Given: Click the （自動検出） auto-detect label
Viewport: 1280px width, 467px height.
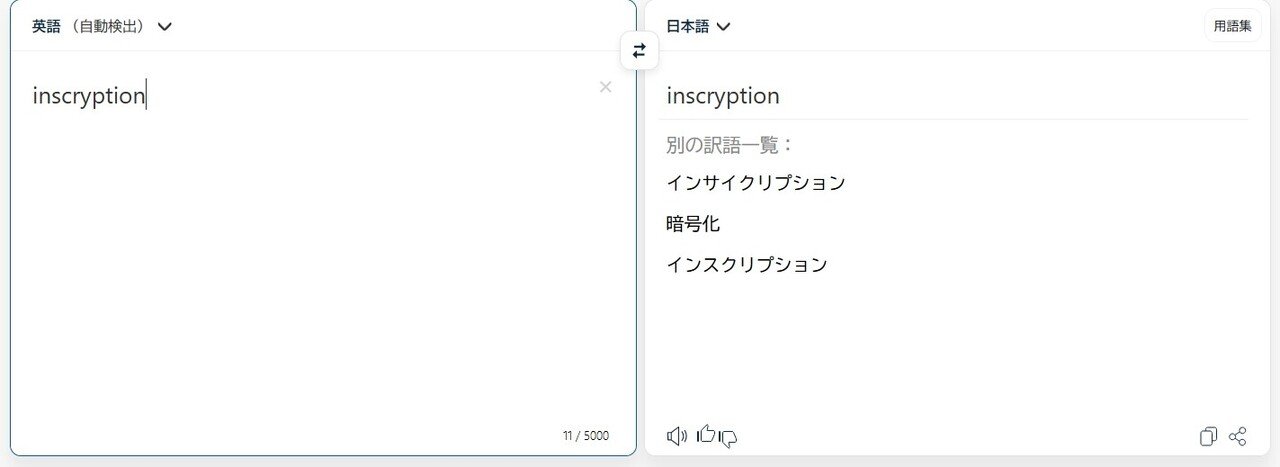Looking at the screenshot, I should (x=108, y=26).
